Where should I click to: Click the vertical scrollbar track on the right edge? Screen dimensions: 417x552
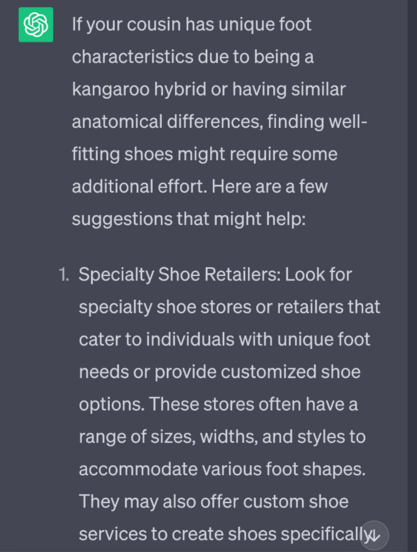tap(412, 276)
